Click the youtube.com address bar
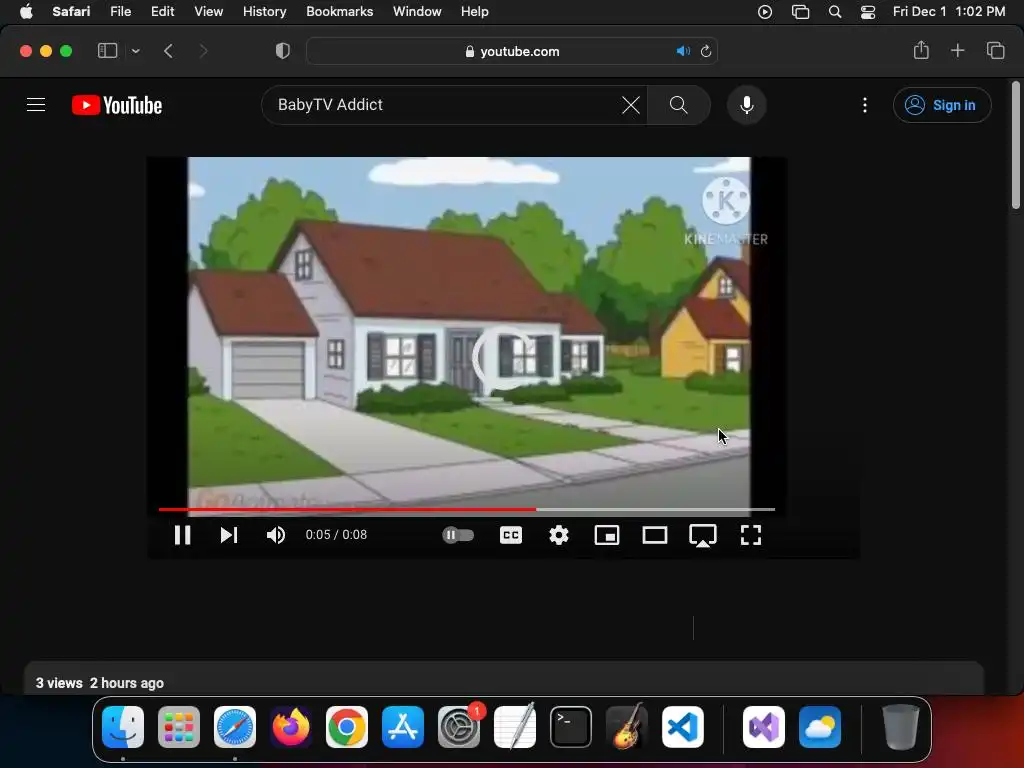Screen dimensions: 1024x768 [x=512, y=51]
